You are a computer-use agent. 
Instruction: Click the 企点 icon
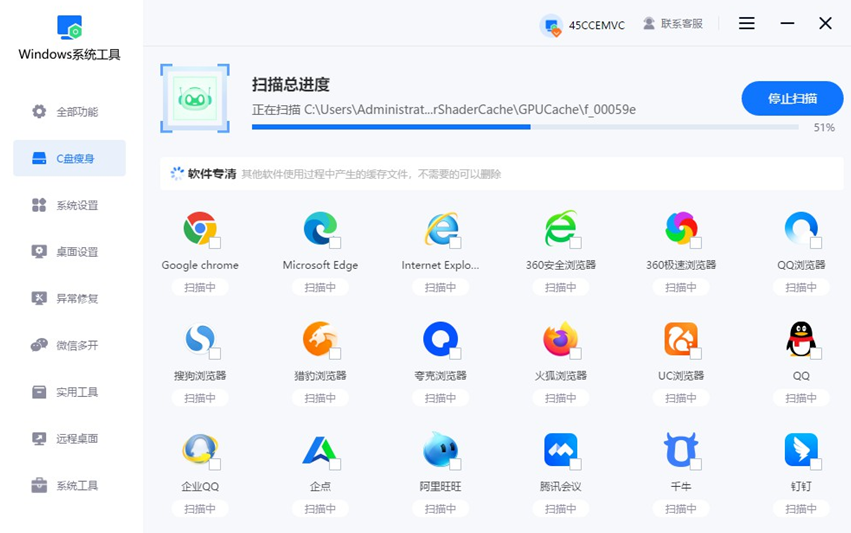tap(320, 449)
